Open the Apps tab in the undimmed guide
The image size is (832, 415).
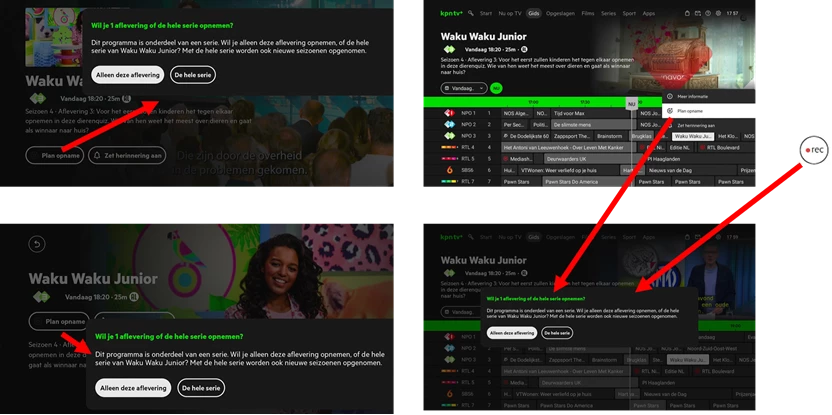tap(648, 13)
